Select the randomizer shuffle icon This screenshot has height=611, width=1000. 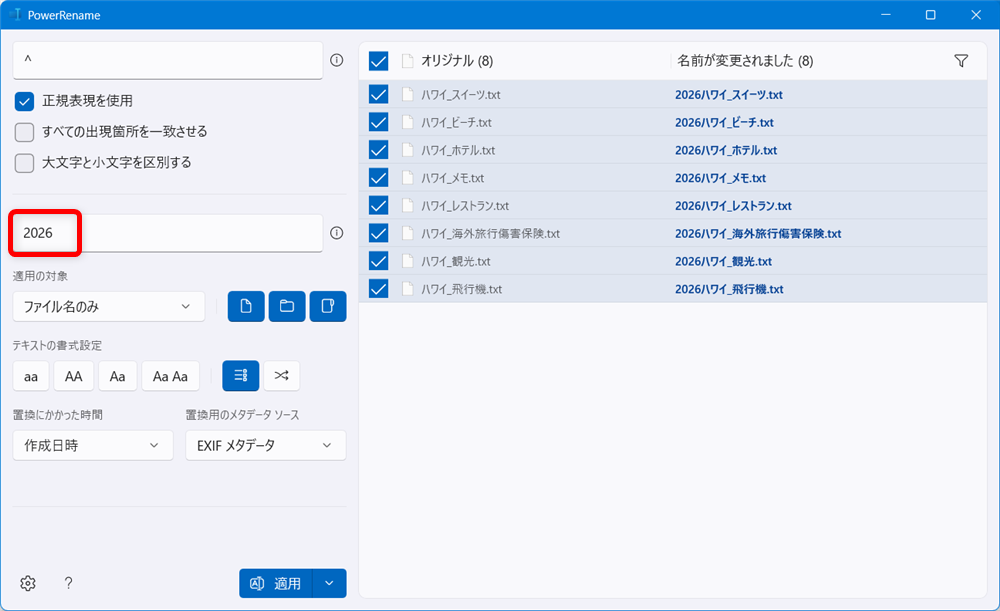coord(281,375)
